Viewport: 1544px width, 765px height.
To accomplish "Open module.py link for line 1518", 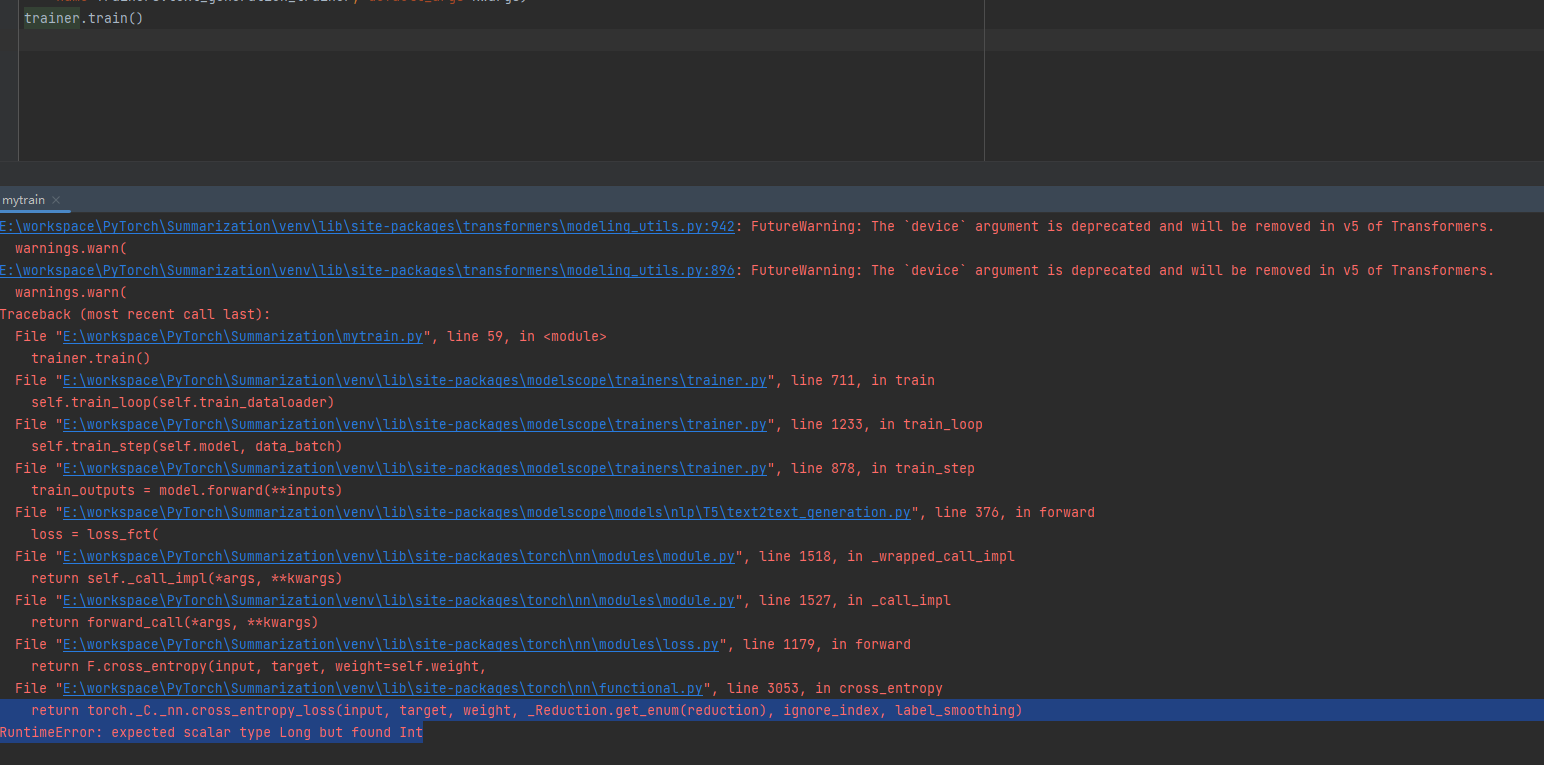I will 399,557.
